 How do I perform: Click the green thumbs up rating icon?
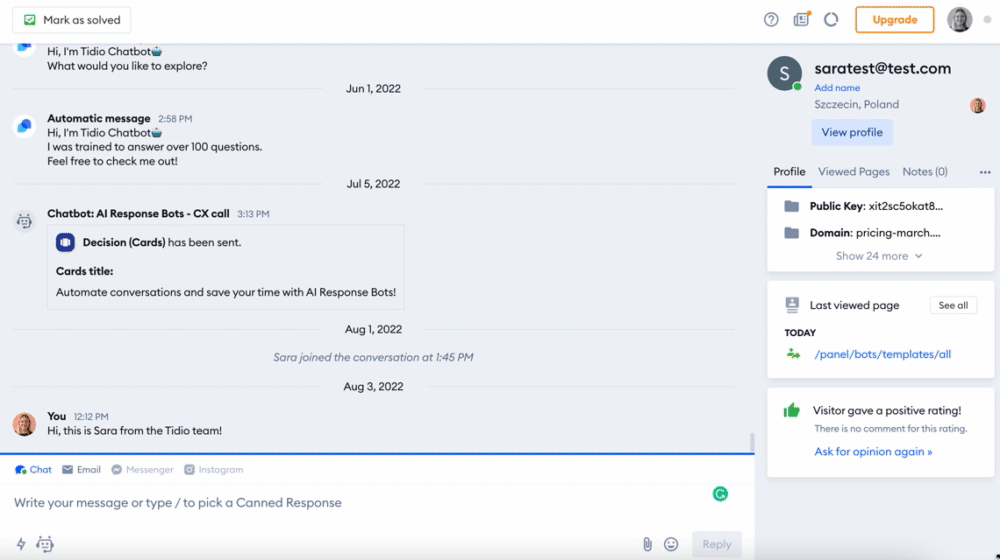[x=791, y=410]
